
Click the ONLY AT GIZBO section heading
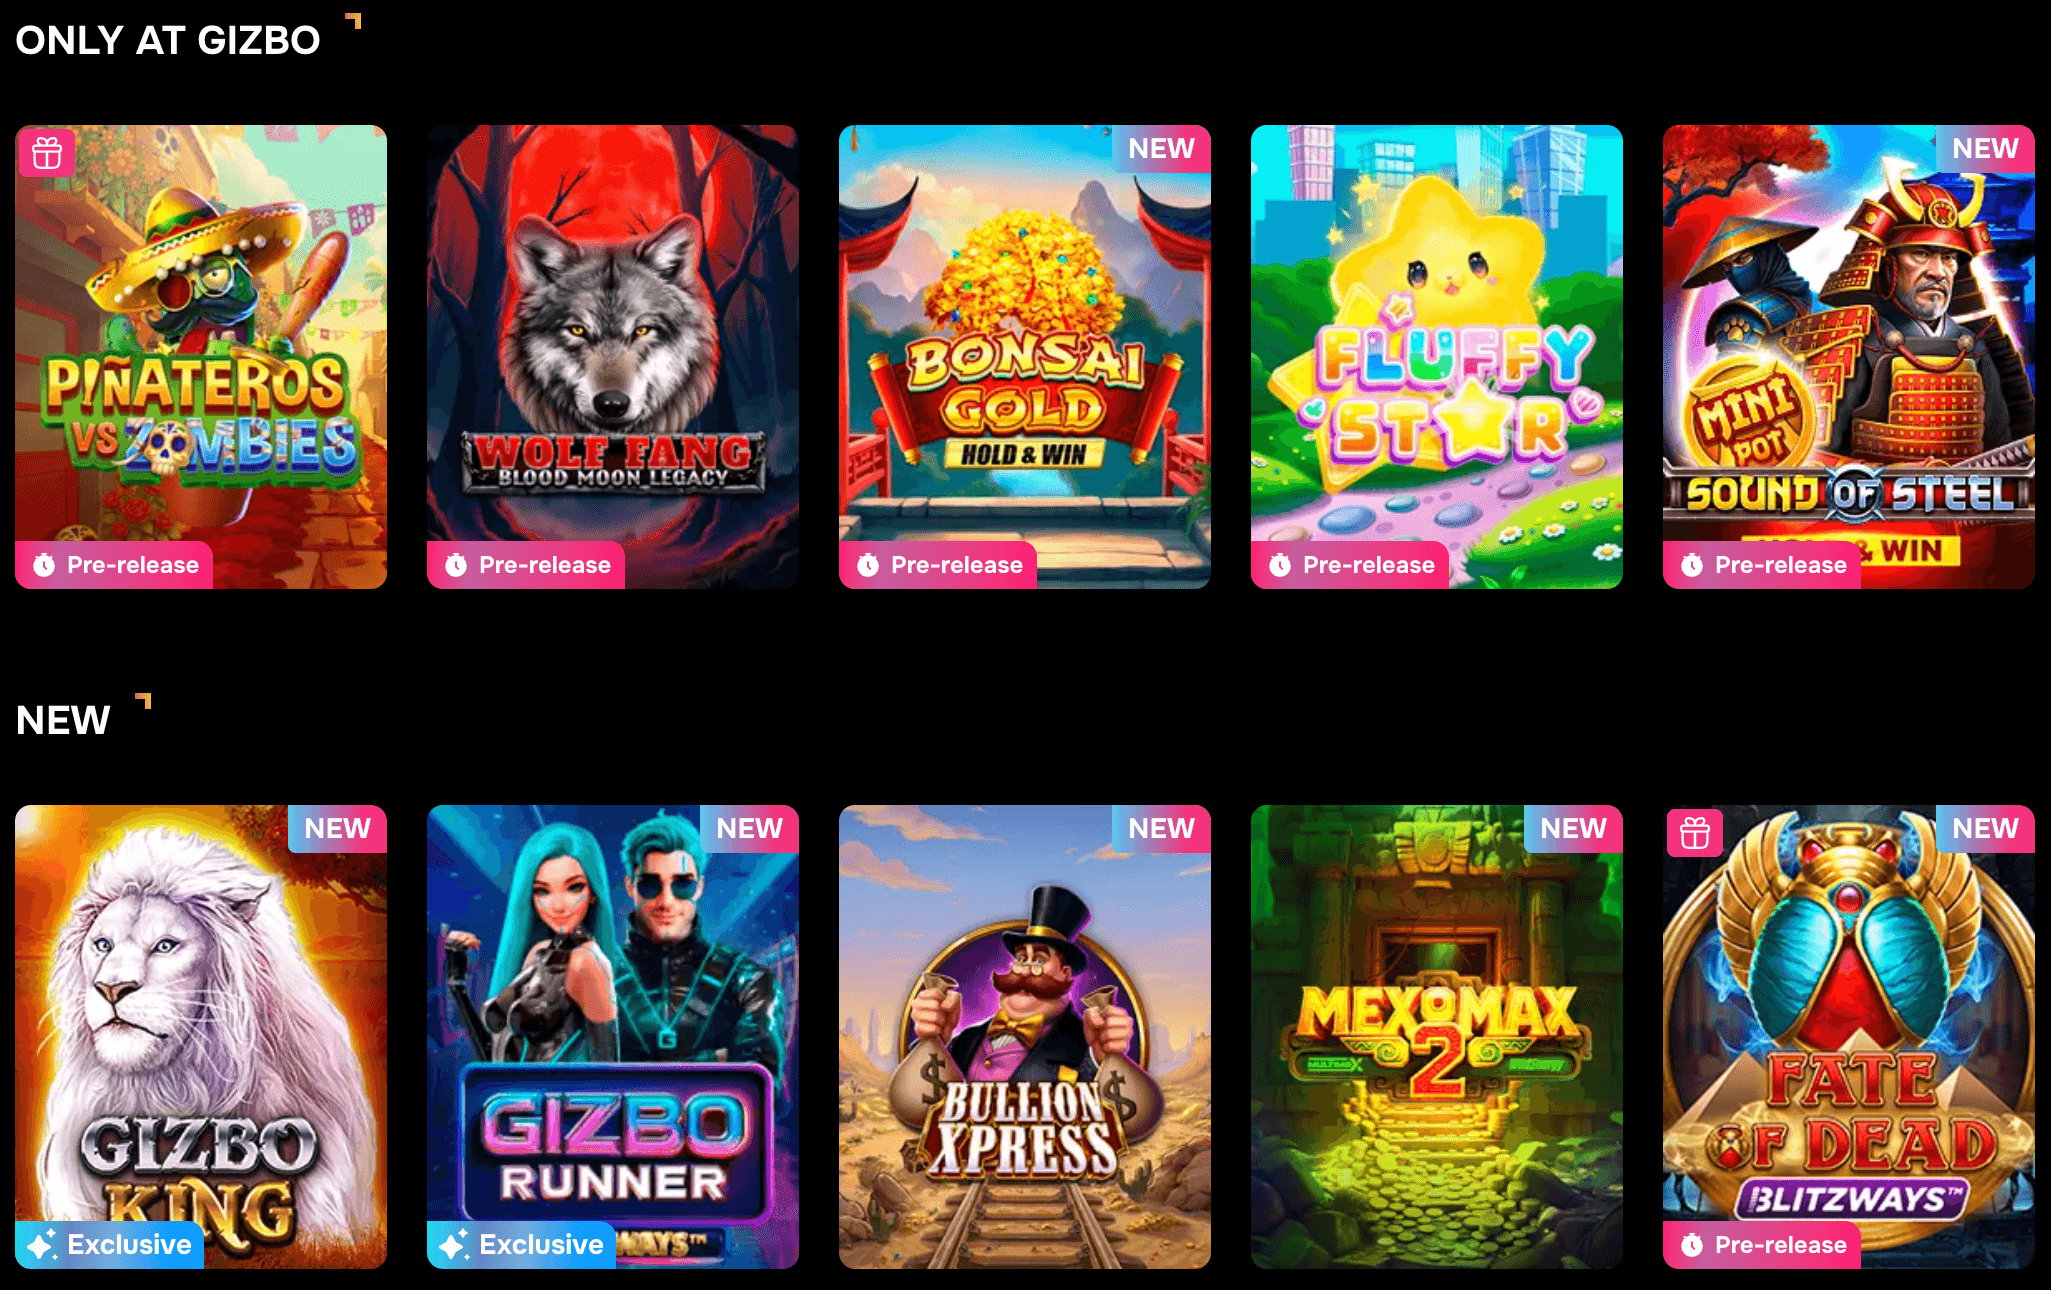[168, 41]
